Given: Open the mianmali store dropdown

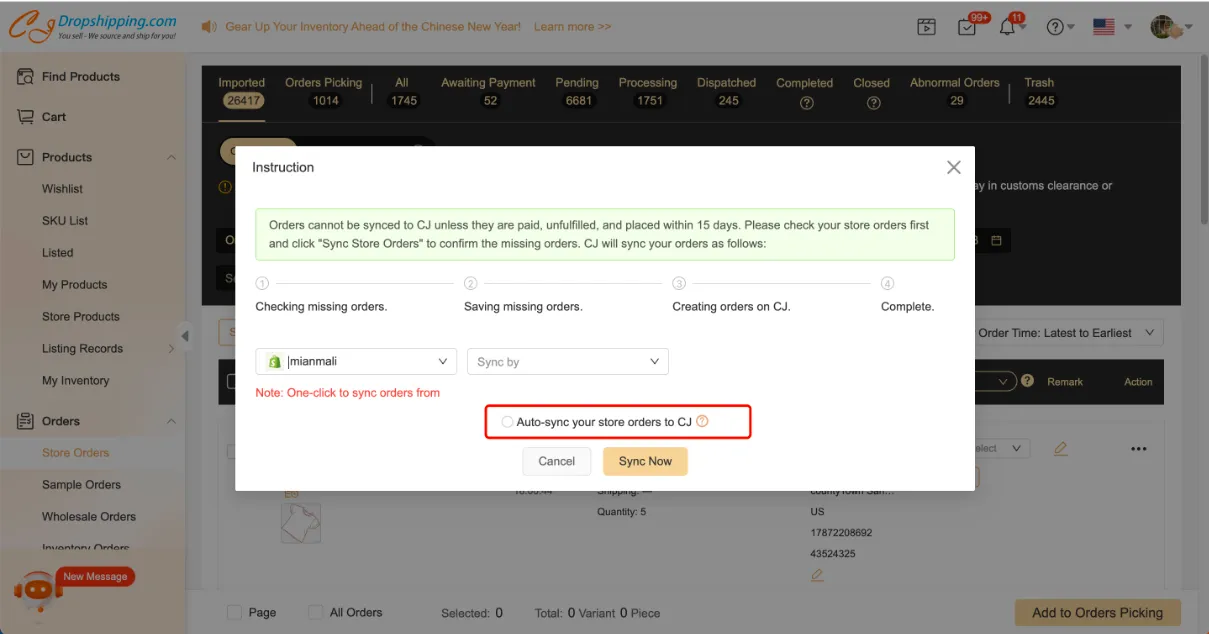Looking at the screenshot, I should pyautogui.click(x=356, y=362).
